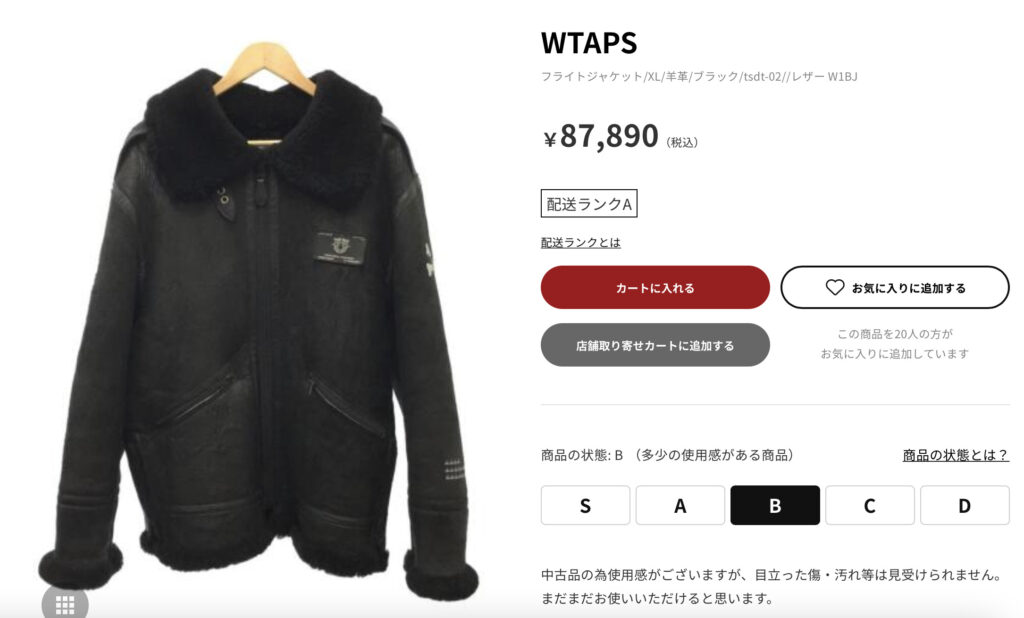Add this item to favorites

click(895, 287)
